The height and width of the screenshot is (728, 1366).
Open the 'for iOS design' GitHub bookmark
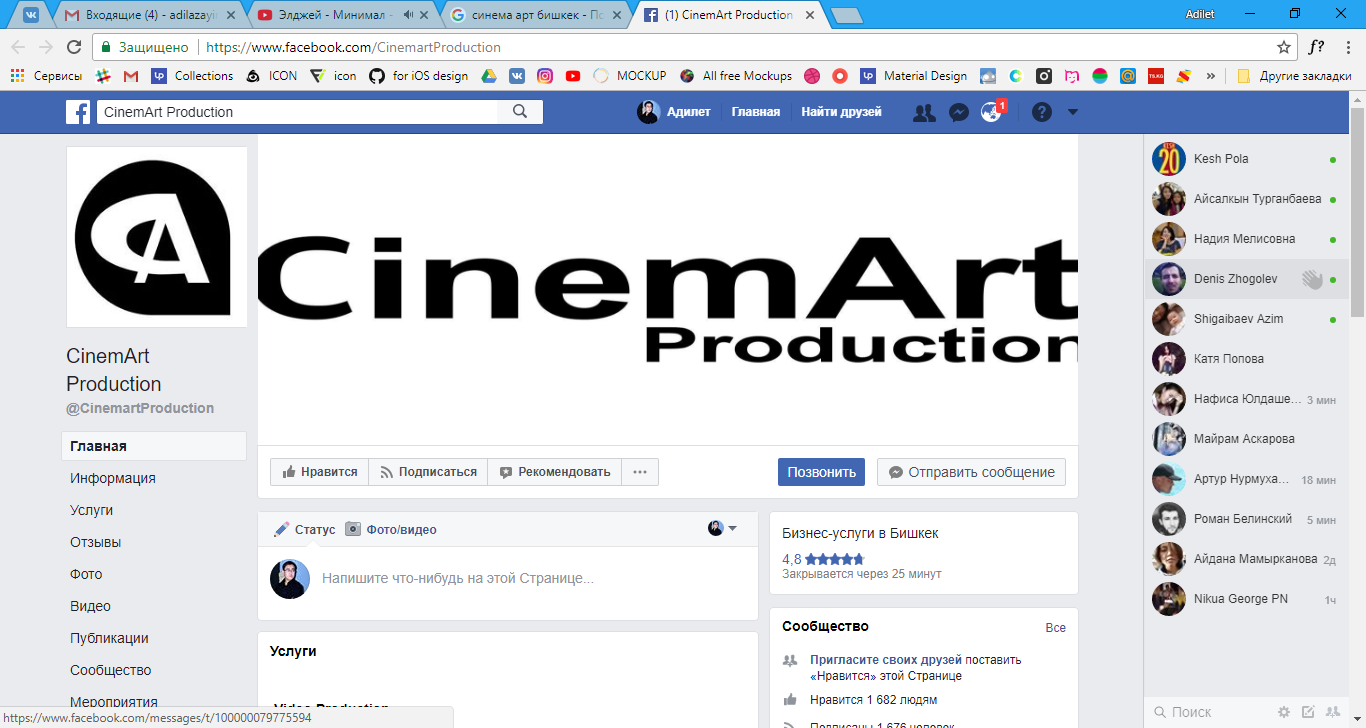pyautogui.click(x=418, y=76)
